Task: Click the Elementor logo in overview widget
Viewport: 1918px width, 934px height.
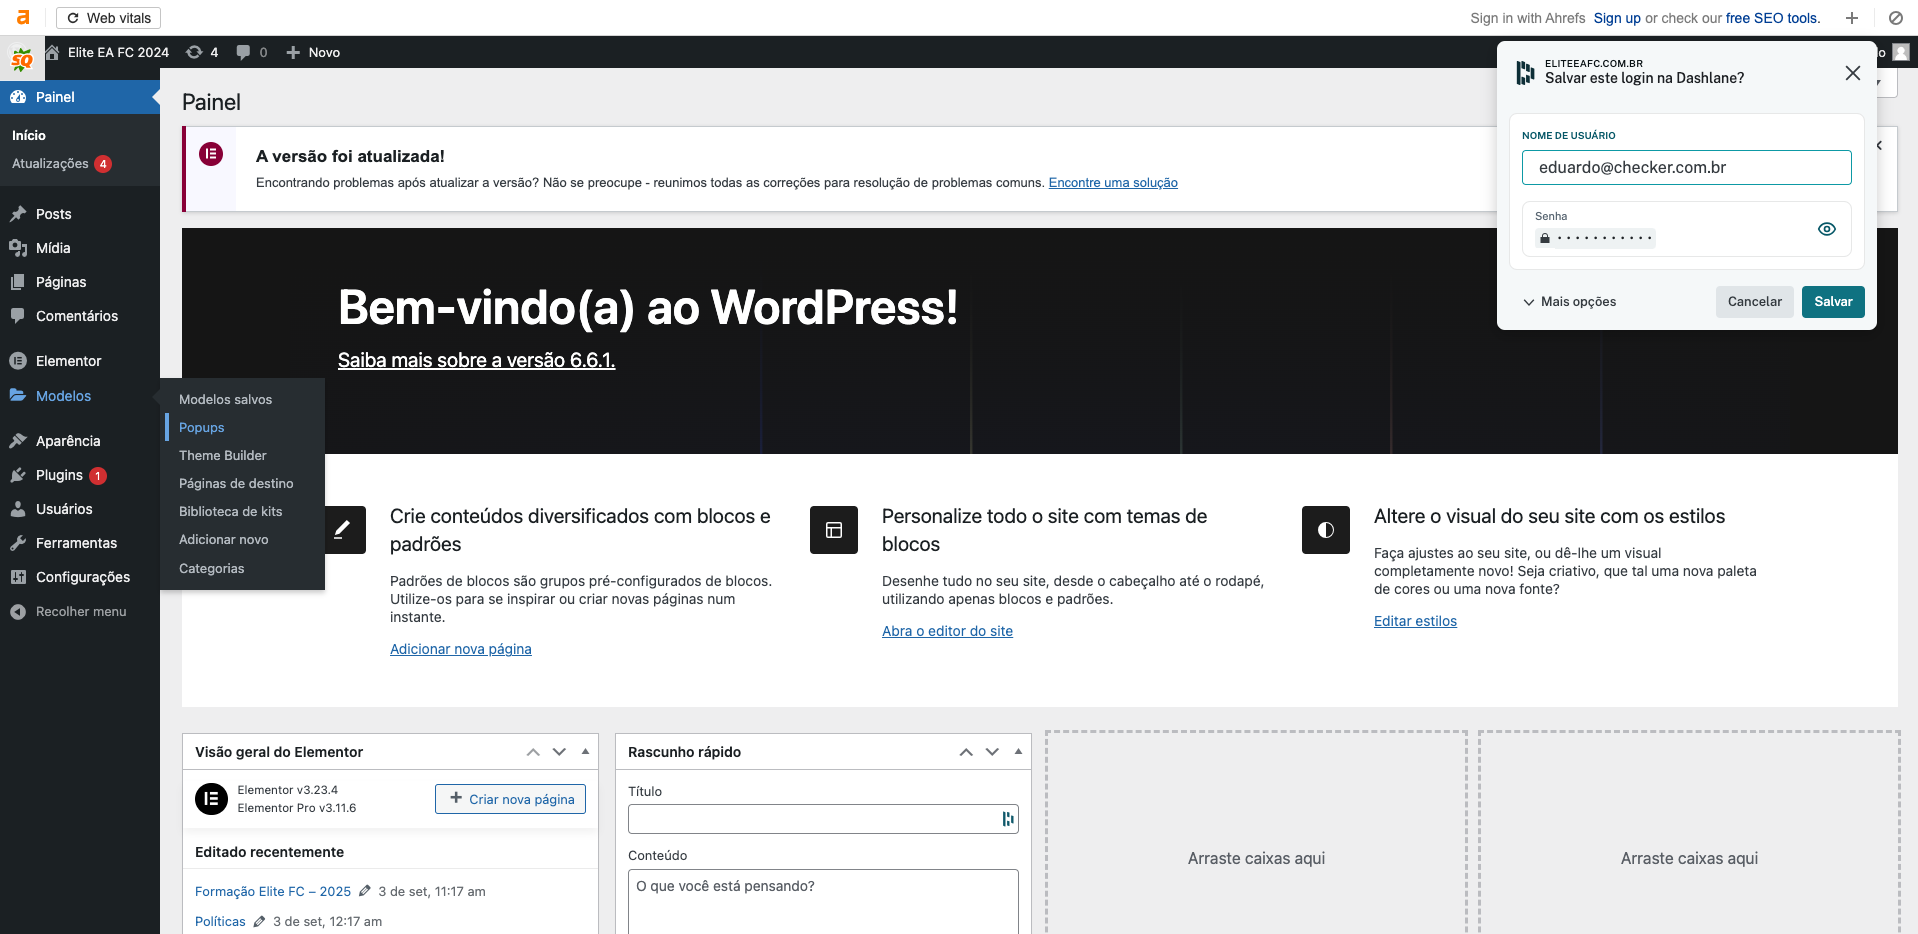Action: (211, 799)
